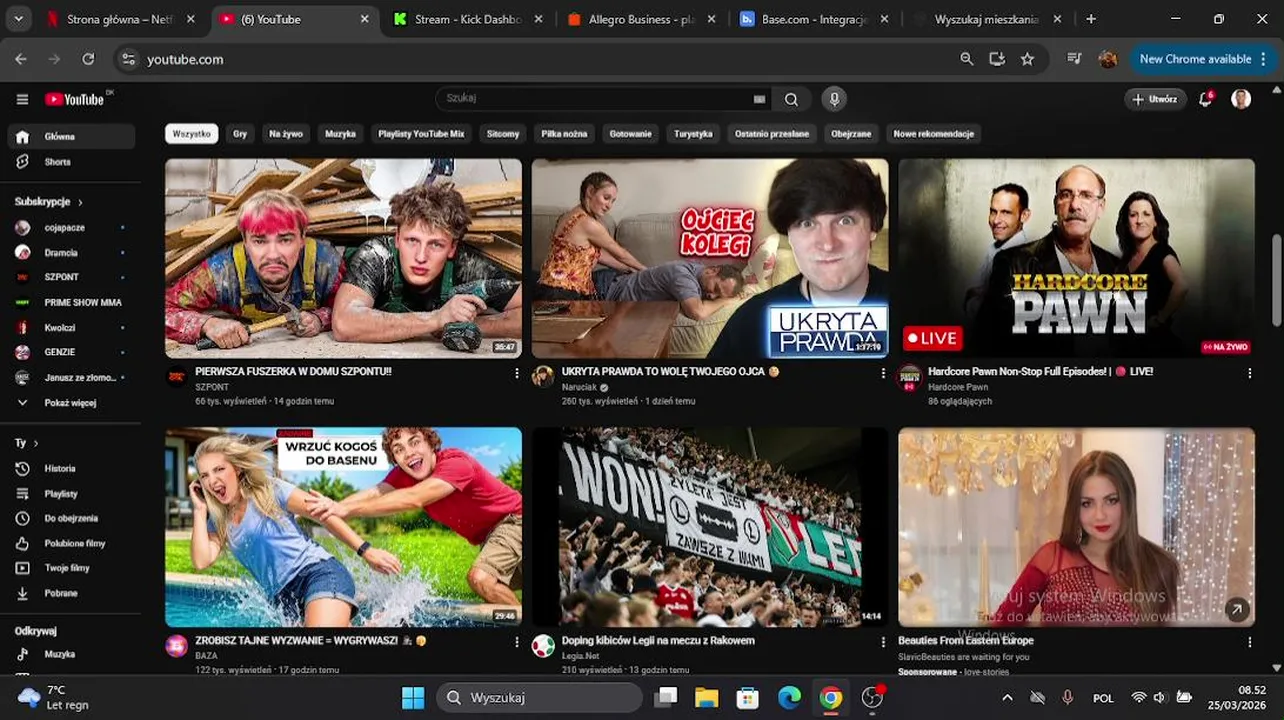The width and height of the screenshot is (1284, 720).
Task: Open options menu for Doping kibiców Legii video
Action: [883, 642]
